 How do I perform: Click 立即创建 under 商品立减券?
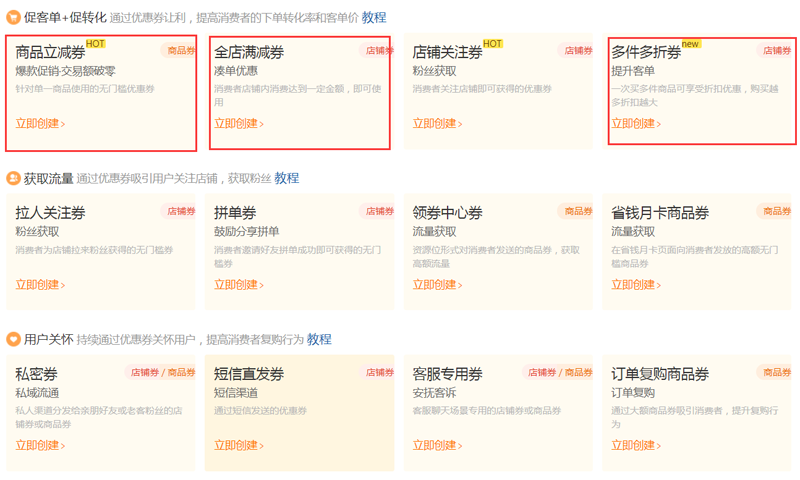(x=40, y=124)
